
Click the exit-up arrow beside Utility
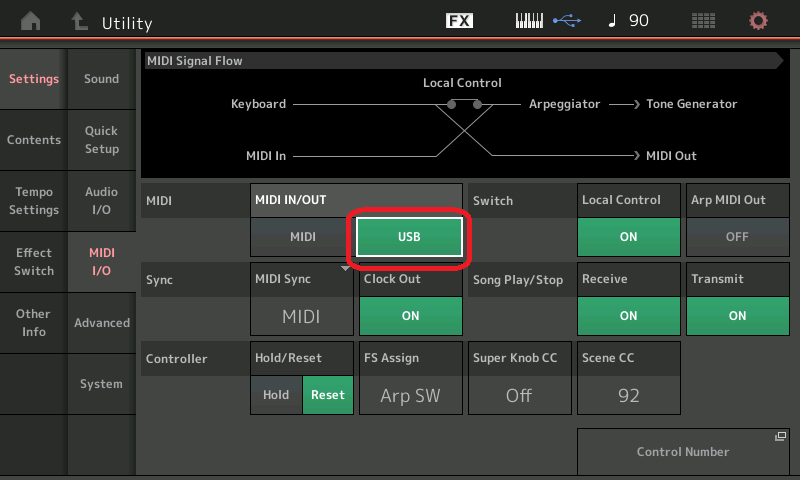pyautogui.click(x=79, y=21)
